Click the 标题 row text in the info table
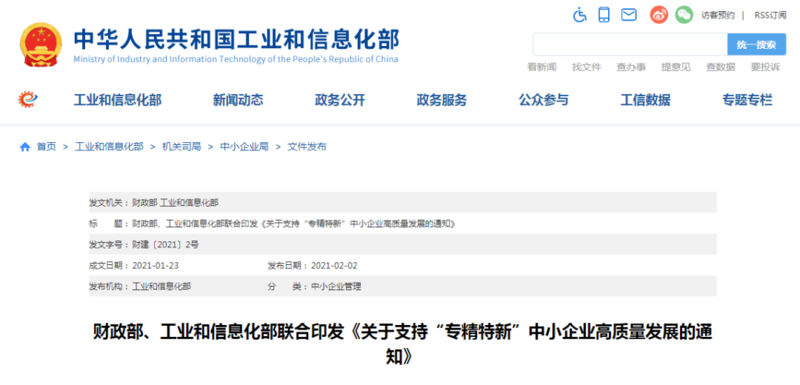Screen dimensions: 800x385 click(x=293, y=224)
